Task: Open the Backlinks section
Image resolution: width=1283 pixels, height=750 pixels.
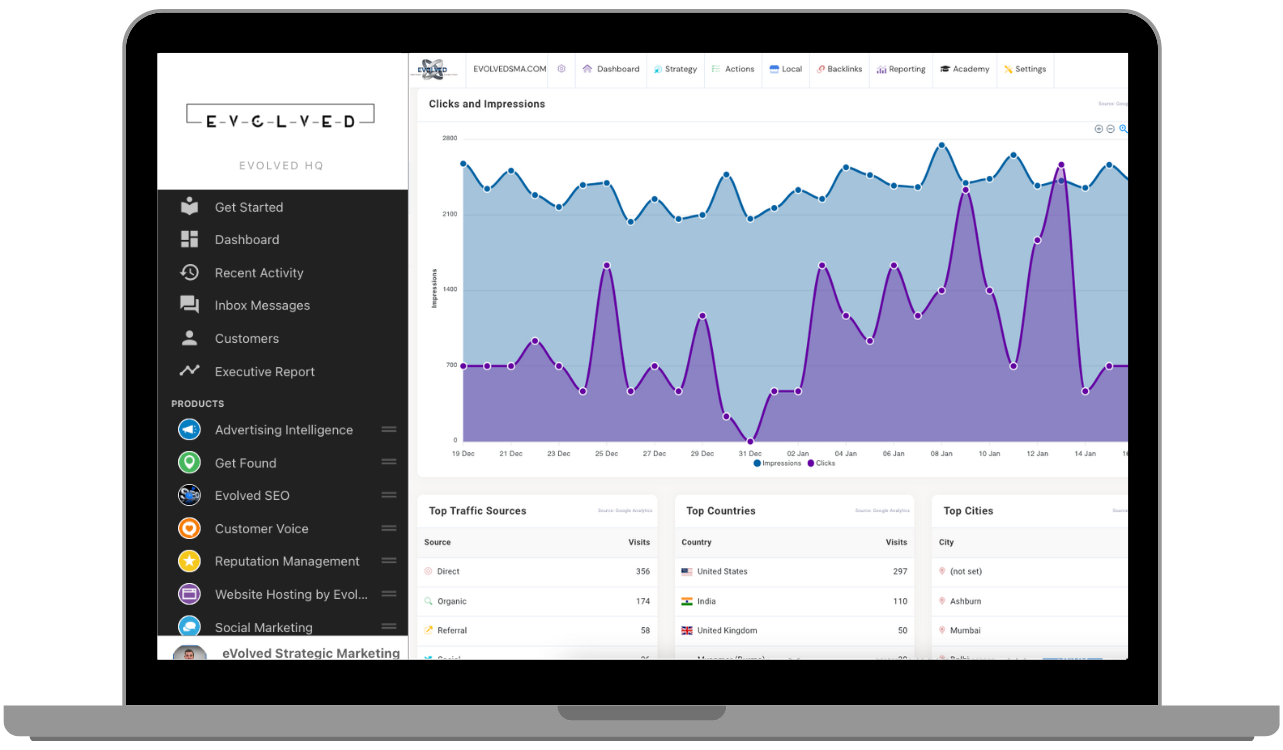Action: (840, 69)
